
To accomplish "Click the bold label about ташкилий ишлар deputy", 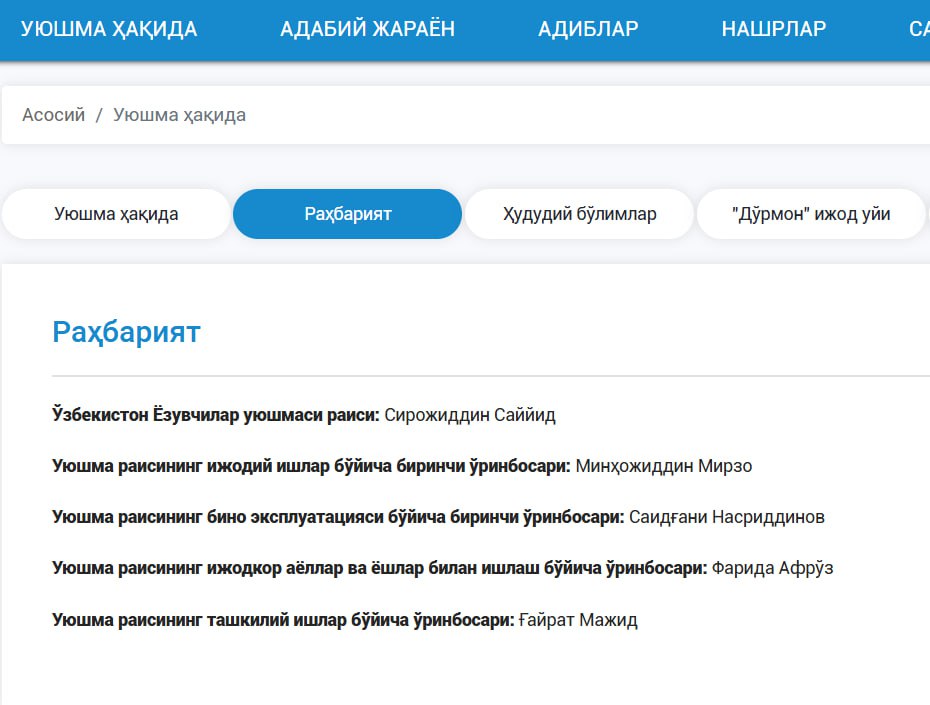I will coord(283,620).
